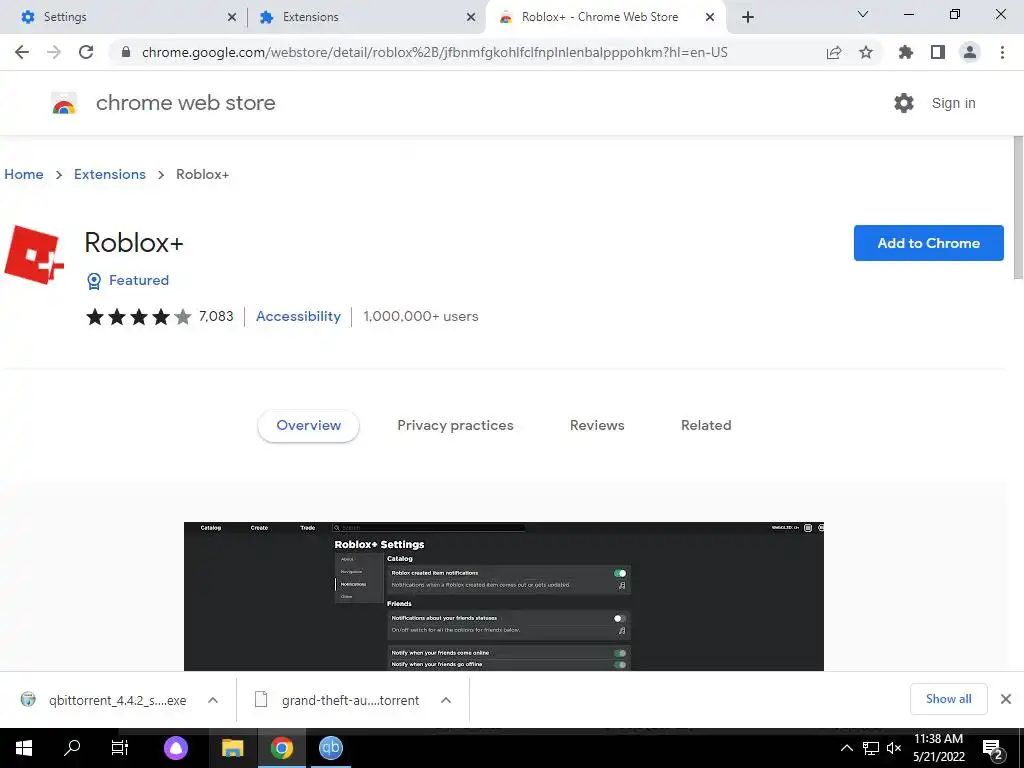Image resolution: width=1024 pixels, height=768 pixels.
Task: Click the Chrome icon in the taskbar
Action: 281,748
